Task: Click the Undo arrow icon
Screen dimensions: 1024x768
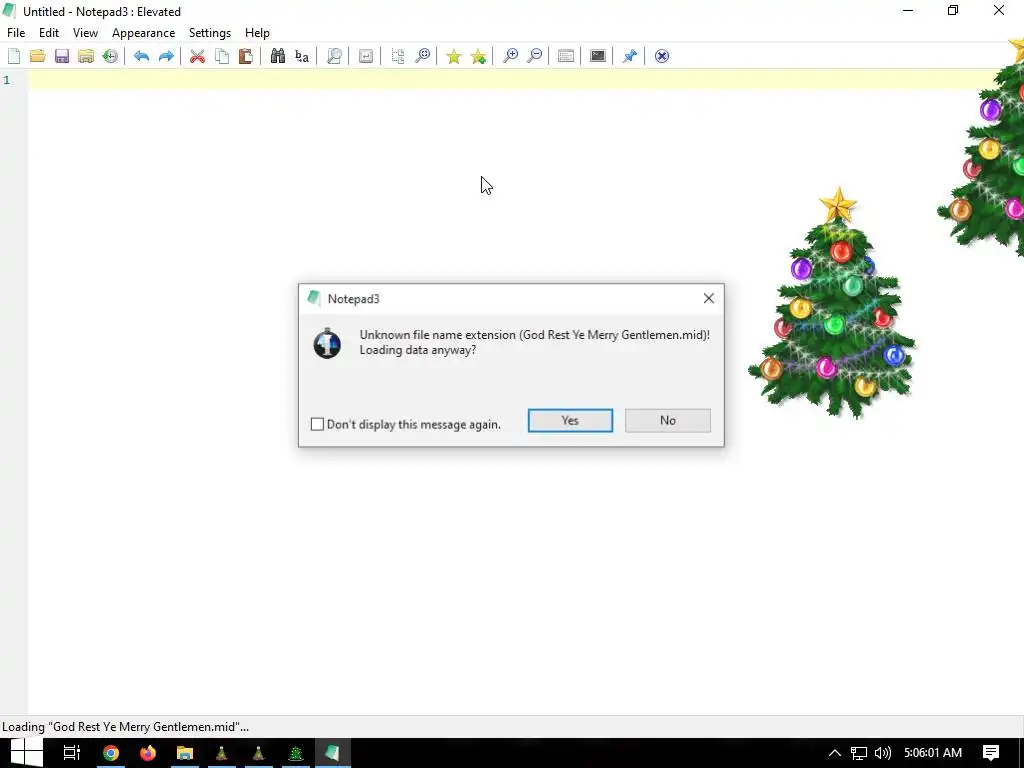Action: [141, 56]
